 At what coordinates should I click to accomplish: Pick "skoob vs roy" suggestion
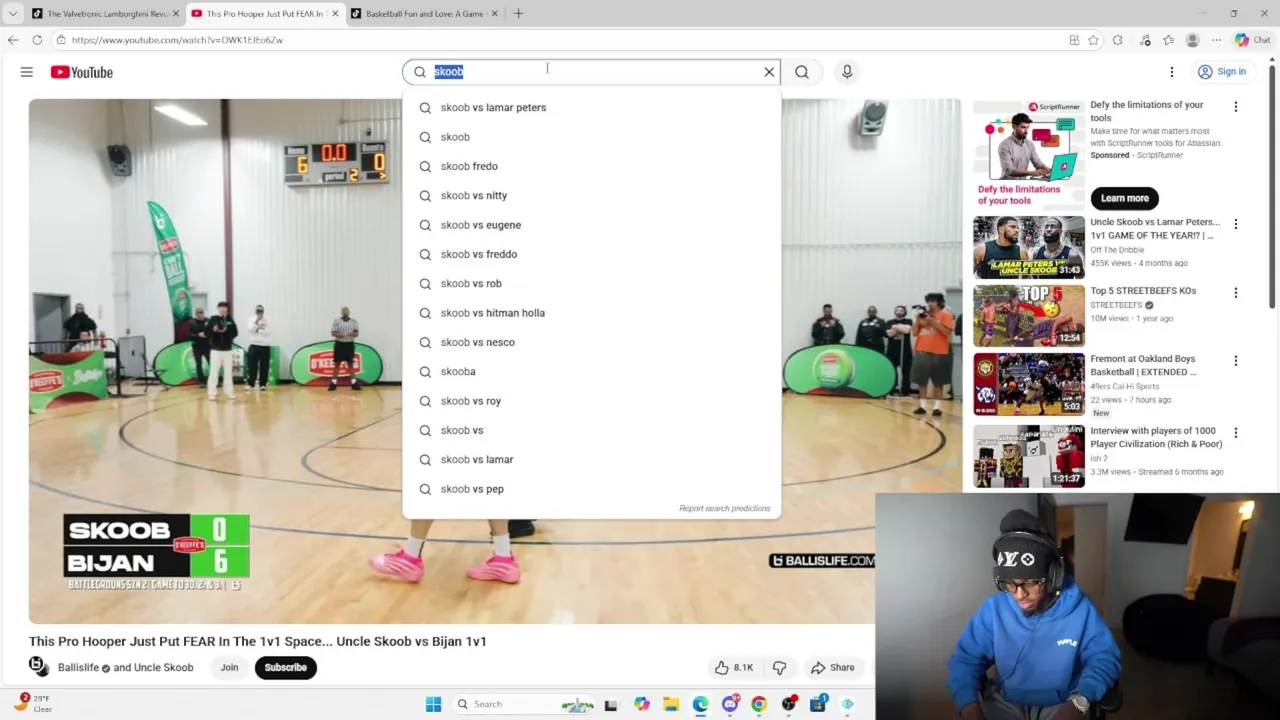coord(592,401)
